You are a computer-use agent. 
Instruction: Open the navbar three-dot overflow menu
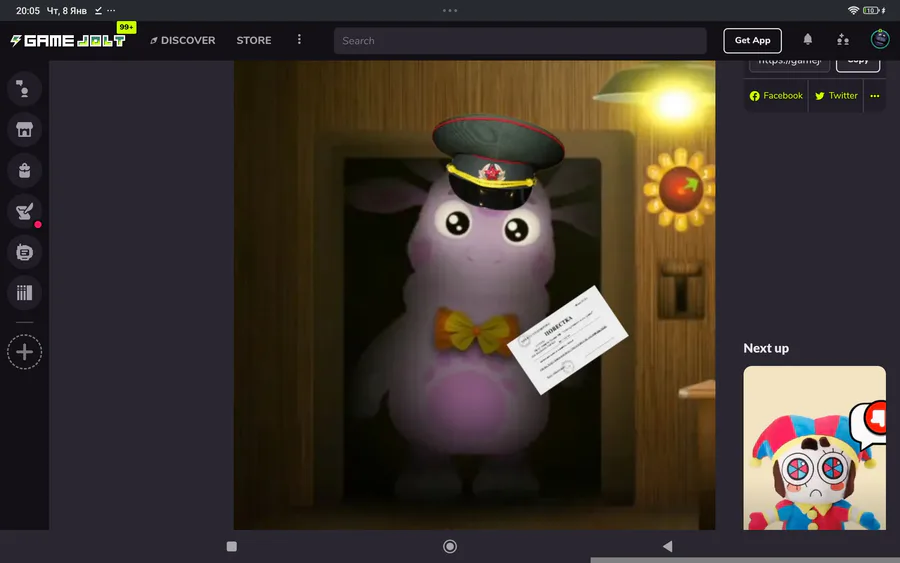299,40
